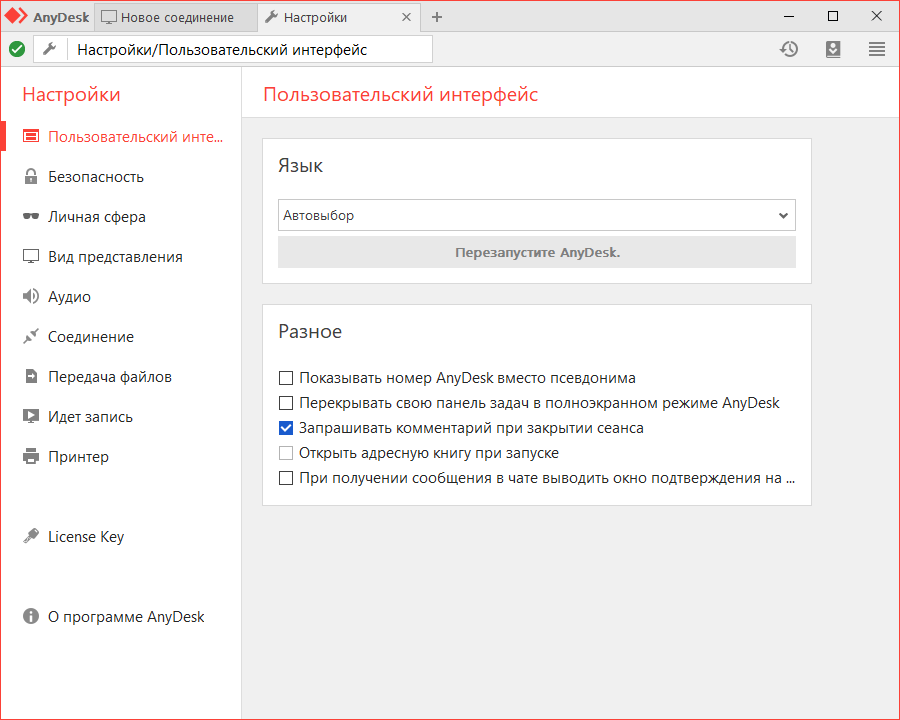Add a new tab with plus button
This screenshot has height=720, width=900.
[x=437, y=17]
